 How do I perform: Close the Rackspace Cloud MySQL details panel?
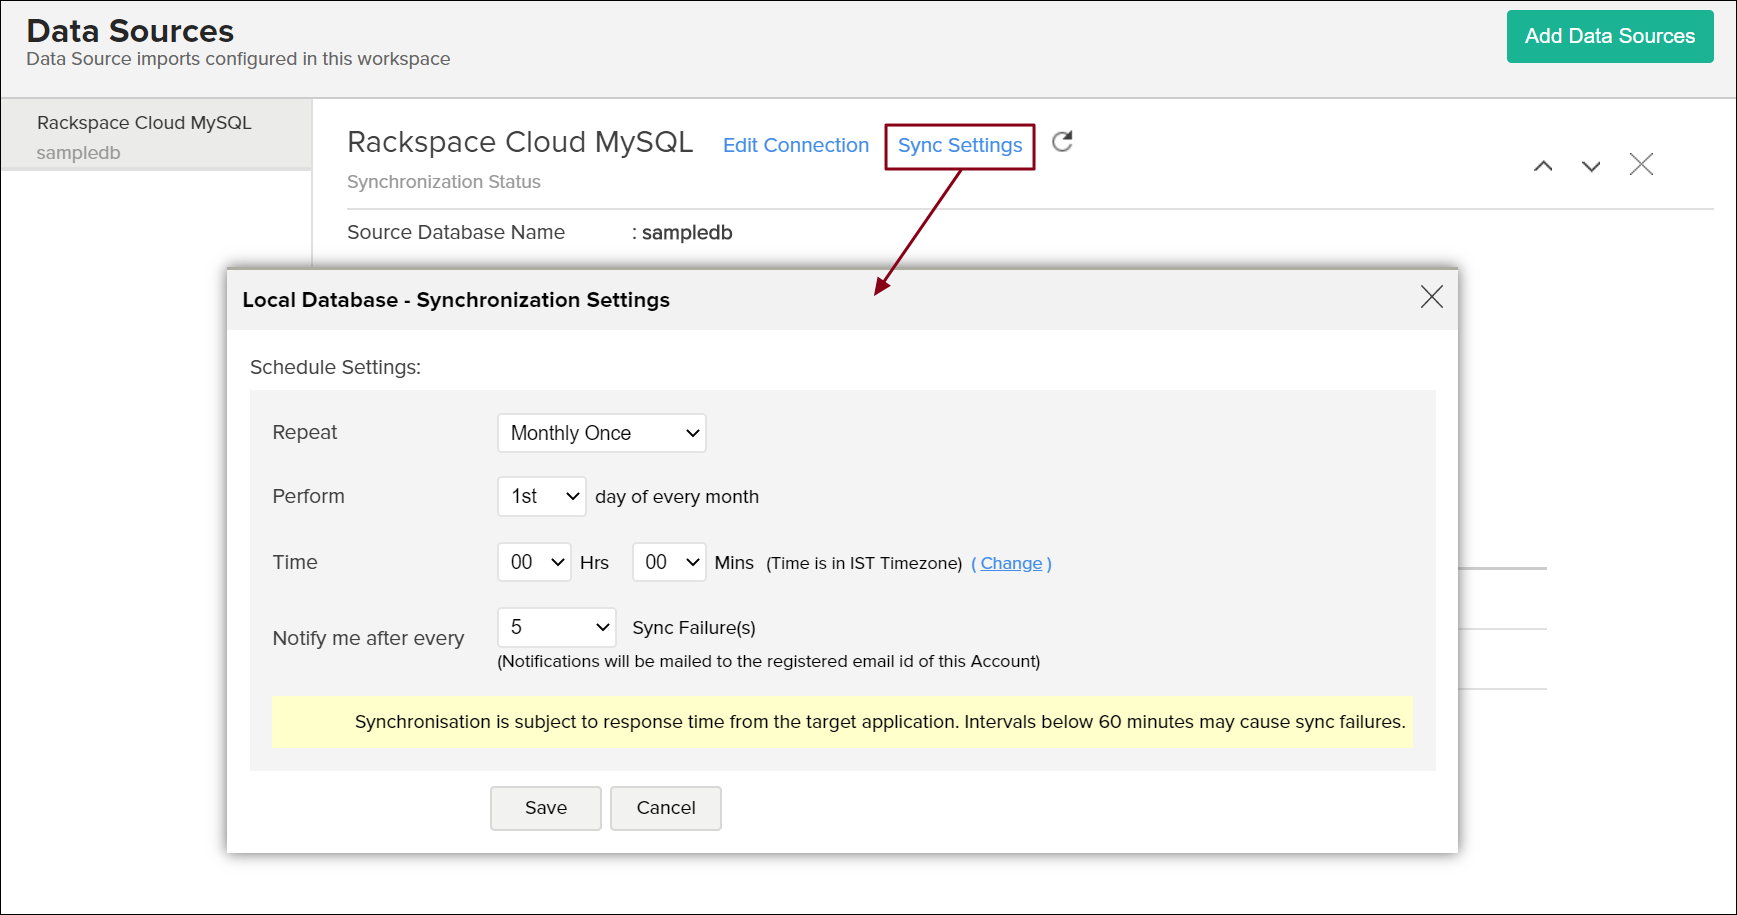[x=1641, y=164]
